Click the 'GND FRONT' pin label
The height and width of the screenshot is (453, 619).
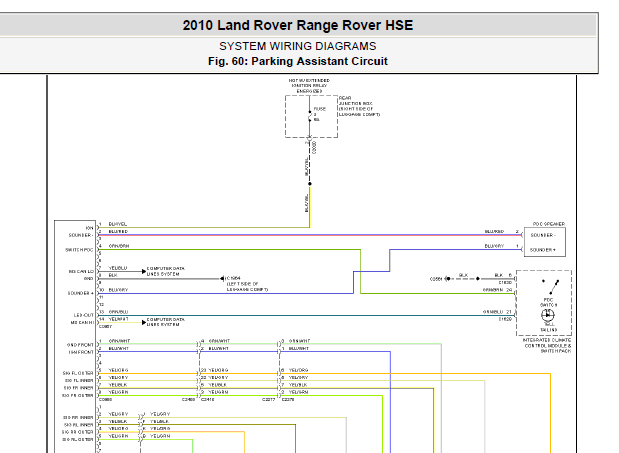tap(80, 345)
